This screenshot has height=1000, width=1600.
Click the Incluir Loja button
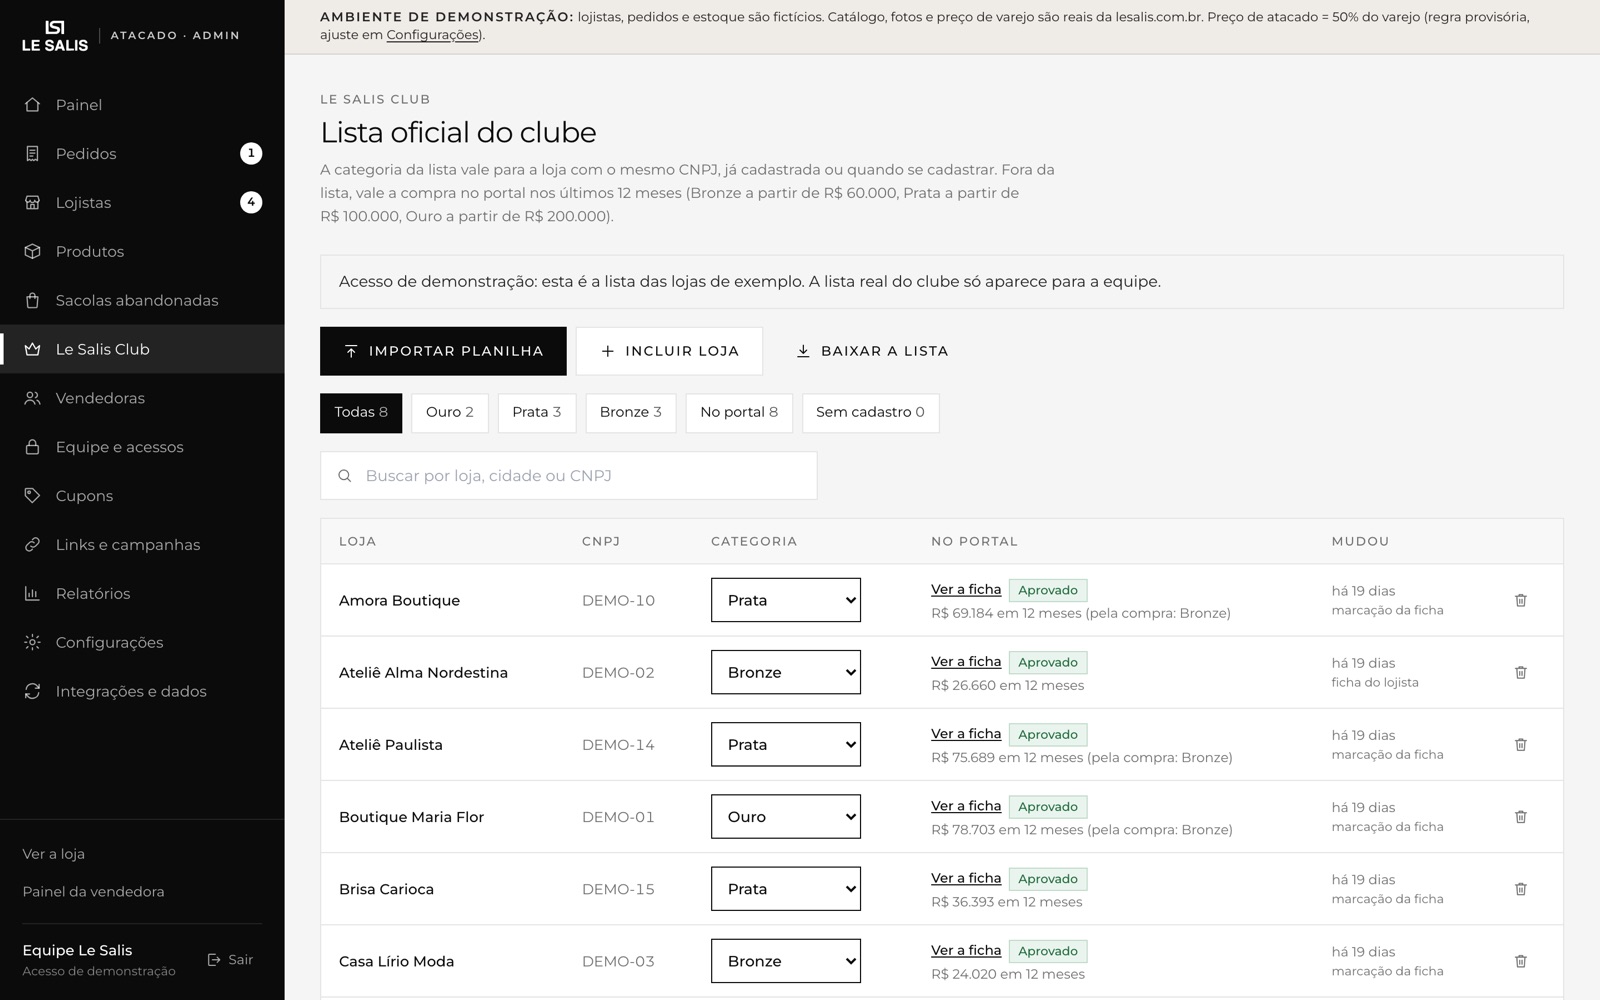point(669,351)
